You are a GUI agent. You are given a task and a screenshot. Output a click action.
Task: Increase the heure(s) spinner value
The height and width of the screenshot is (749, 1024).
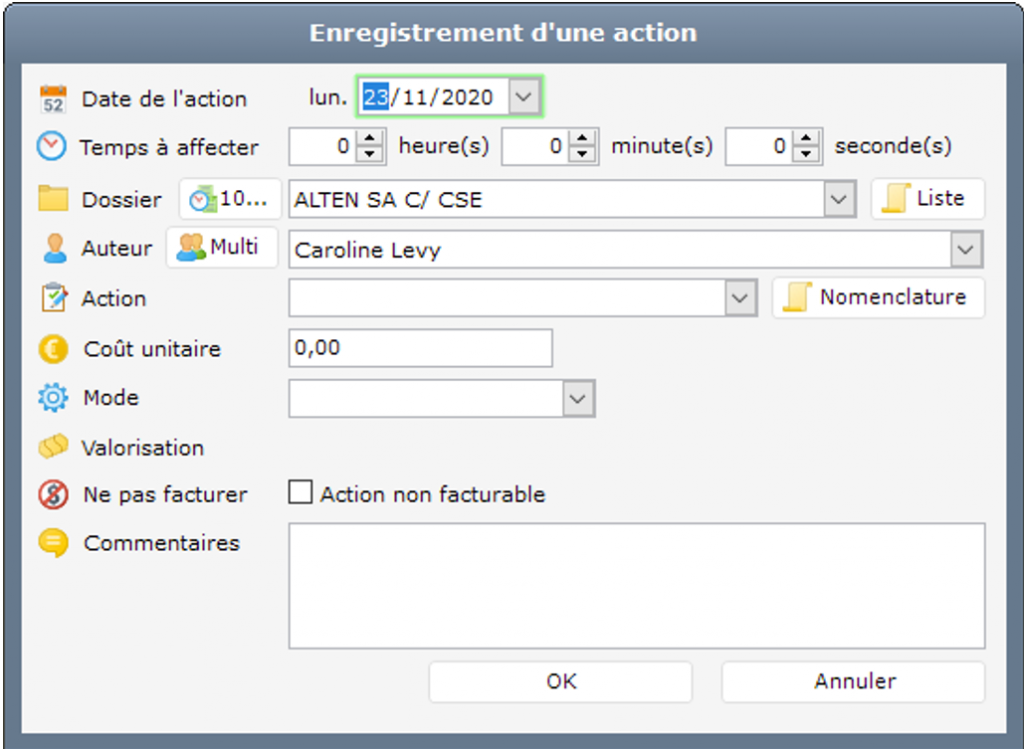click(371, 140)
